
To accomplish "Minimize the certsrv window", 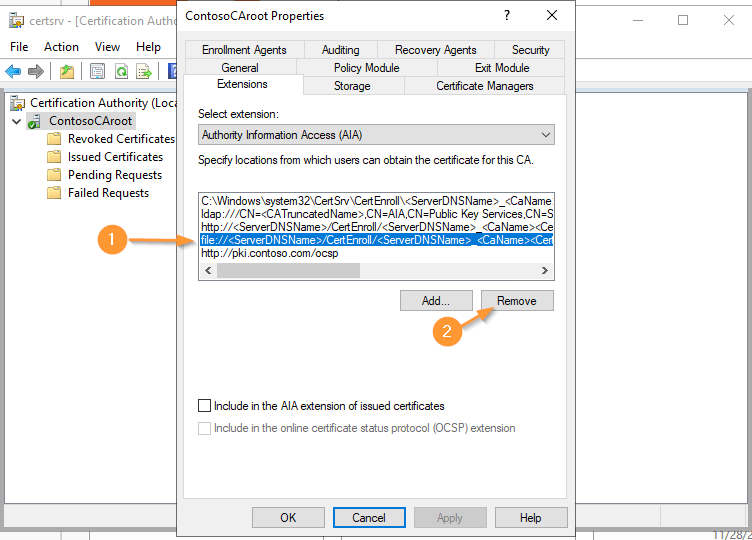I will [x=638, y=20].
